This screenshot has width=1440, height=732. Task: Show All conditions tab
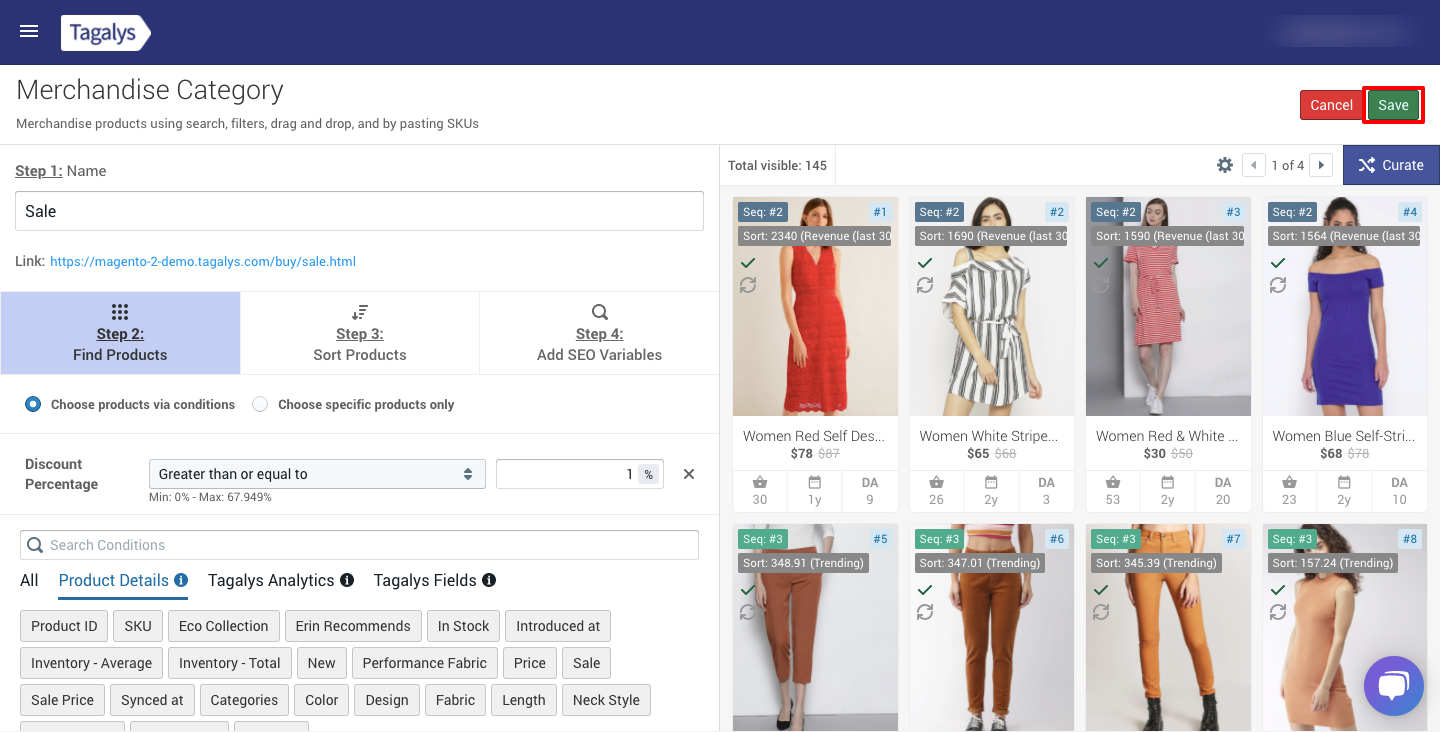click(29, 580)
